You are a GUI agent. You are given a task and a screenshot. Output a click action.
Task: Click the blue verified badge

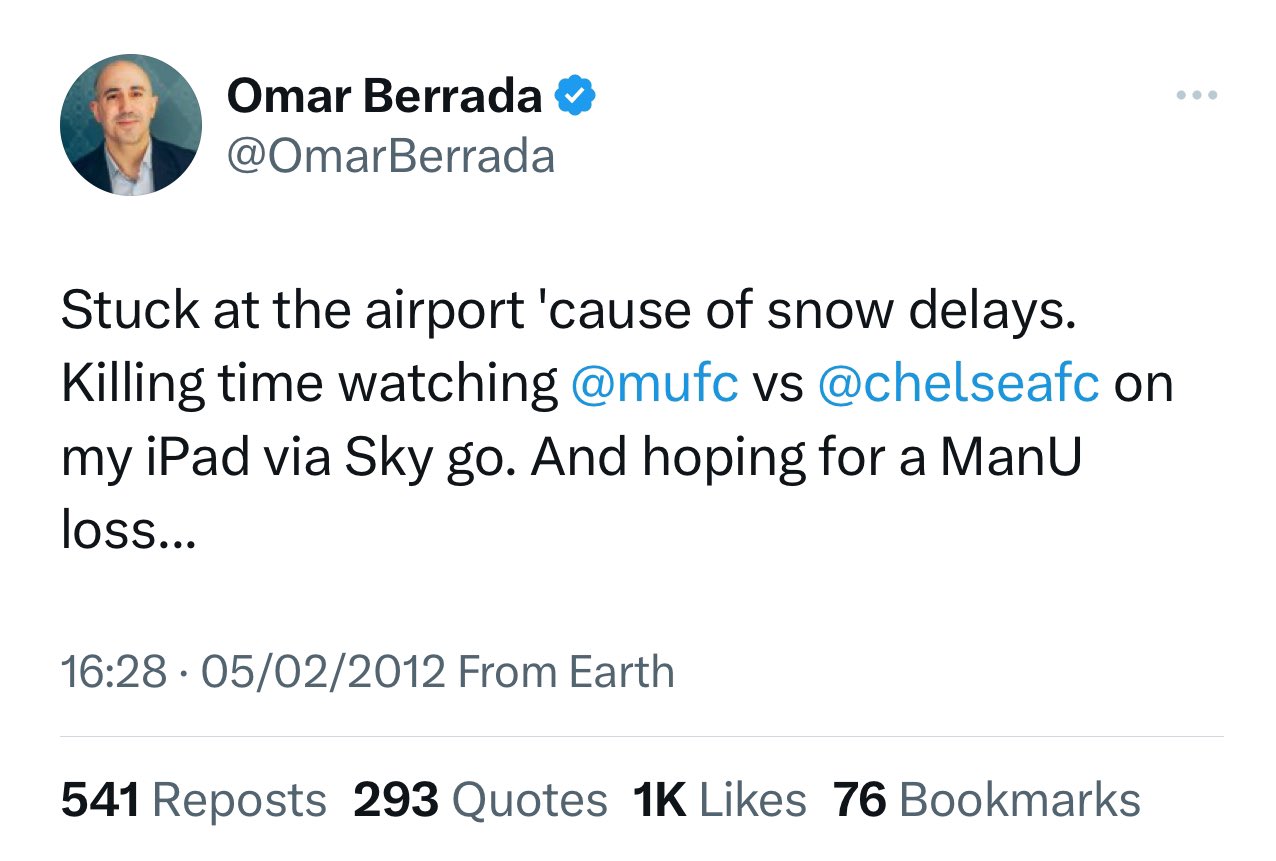(577, 96)
